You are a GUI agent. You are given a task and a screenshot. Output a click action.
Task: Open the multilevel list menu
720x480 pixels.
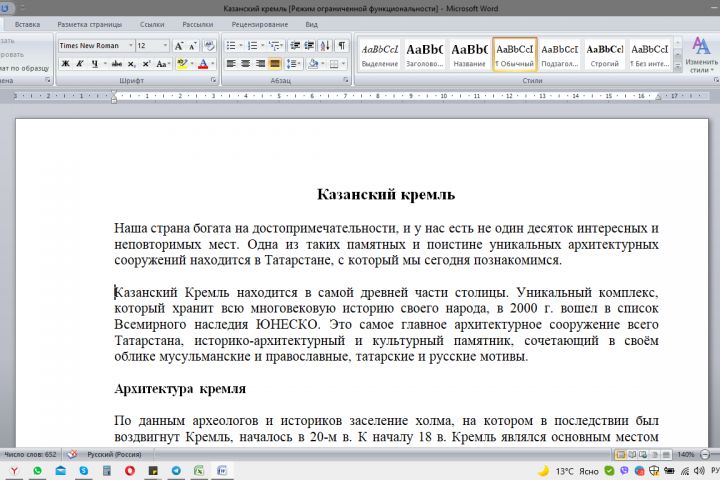pos(275,45)
